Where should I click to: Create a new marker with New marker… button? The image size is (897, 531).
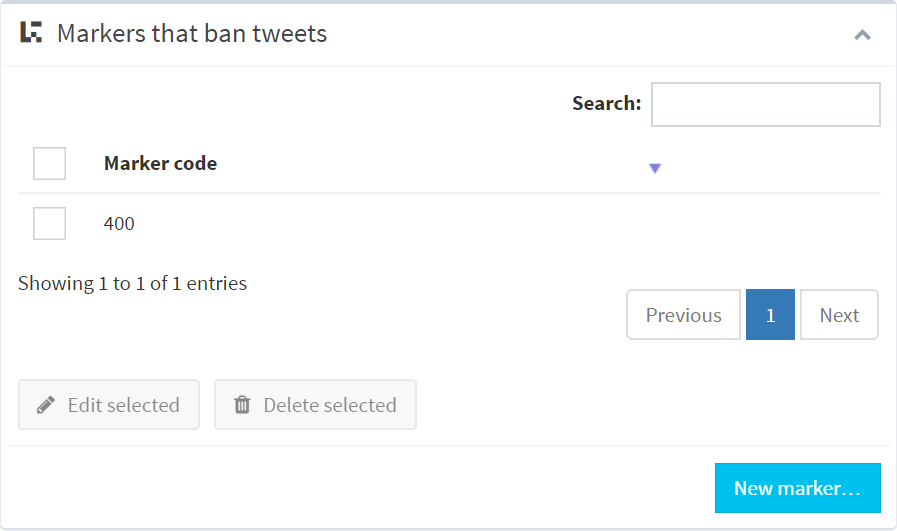pyautogui.click(x=797, y=488)
